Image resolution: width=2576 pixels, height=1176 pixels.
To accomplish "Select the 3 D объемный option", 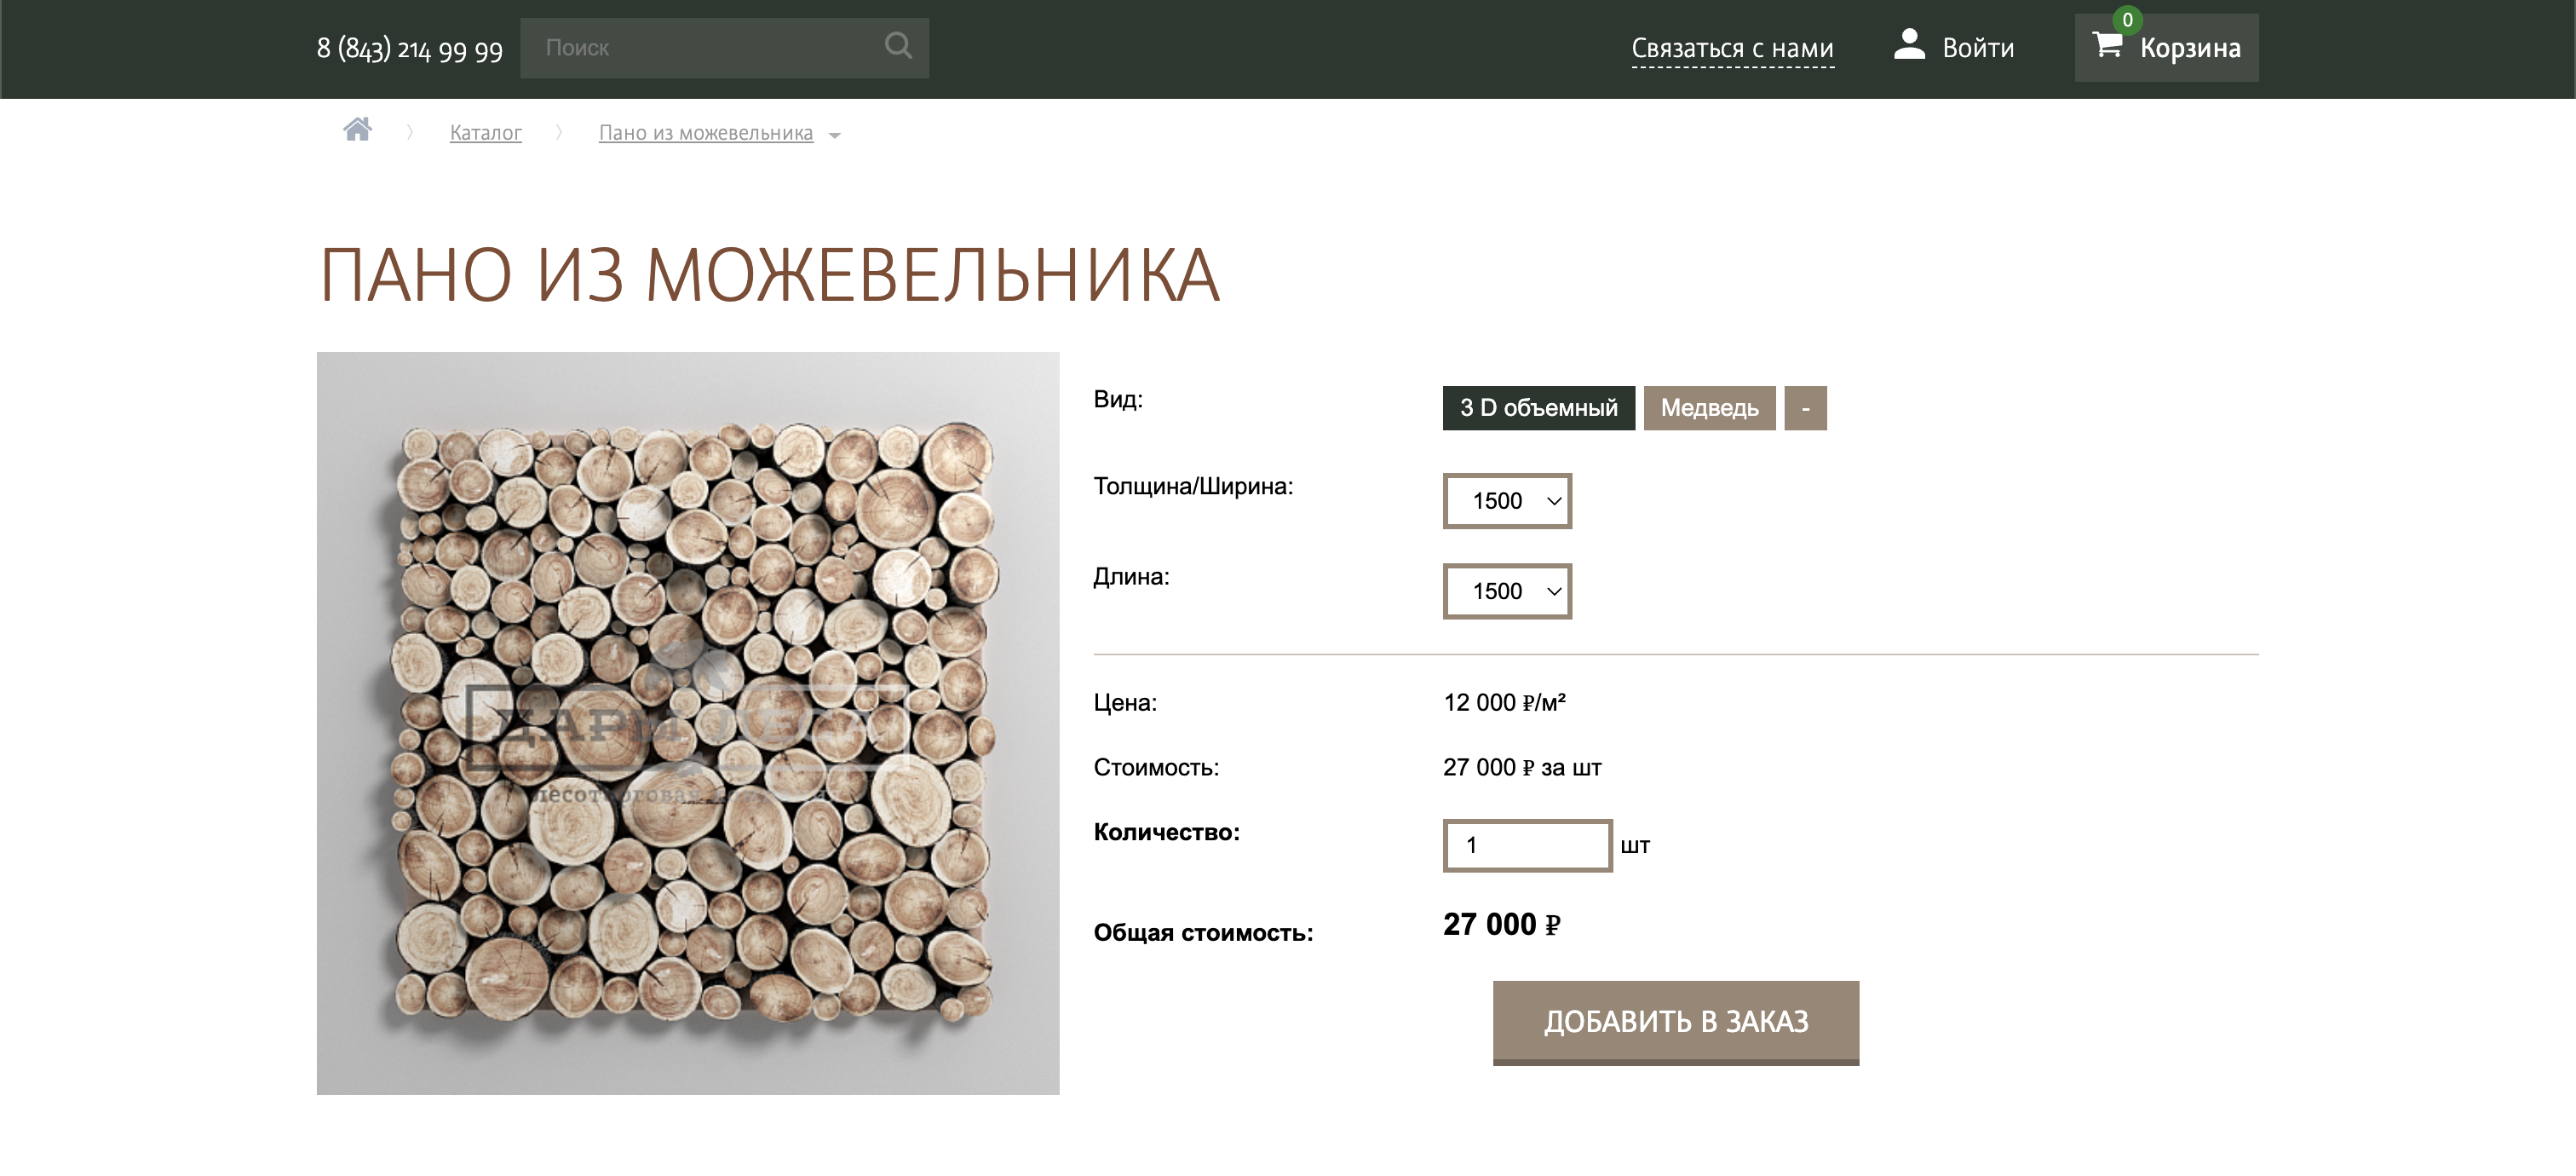I will coord(1538,408).
